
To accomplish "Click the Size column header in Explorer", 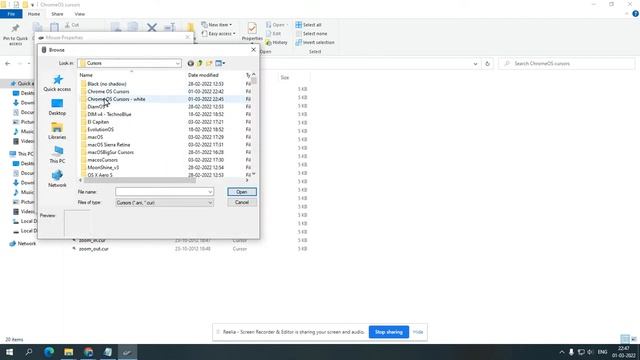I will click(285, 78).
